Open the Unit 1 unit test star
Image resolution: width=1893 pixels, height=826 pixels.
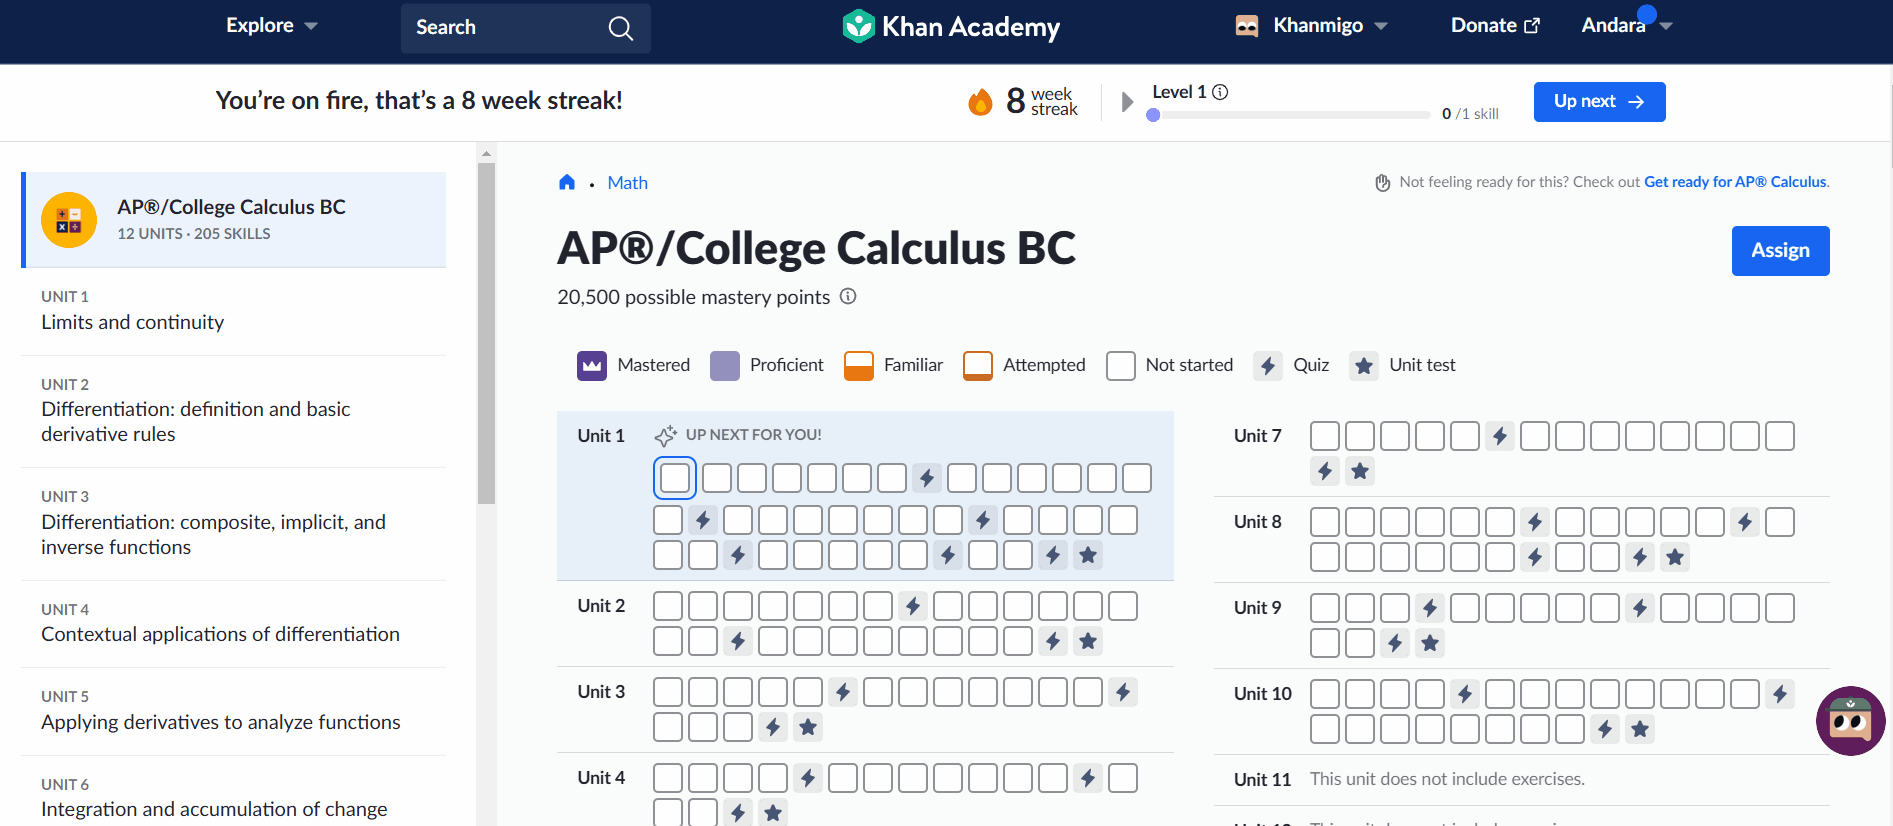click(x=1088, y=555)
